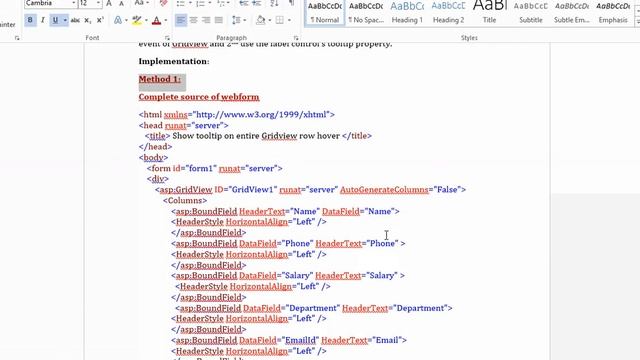This screenshot has width=640, height=360.
Task: Open Clipboard pane dialog launcher
Action: coord(17,38)
